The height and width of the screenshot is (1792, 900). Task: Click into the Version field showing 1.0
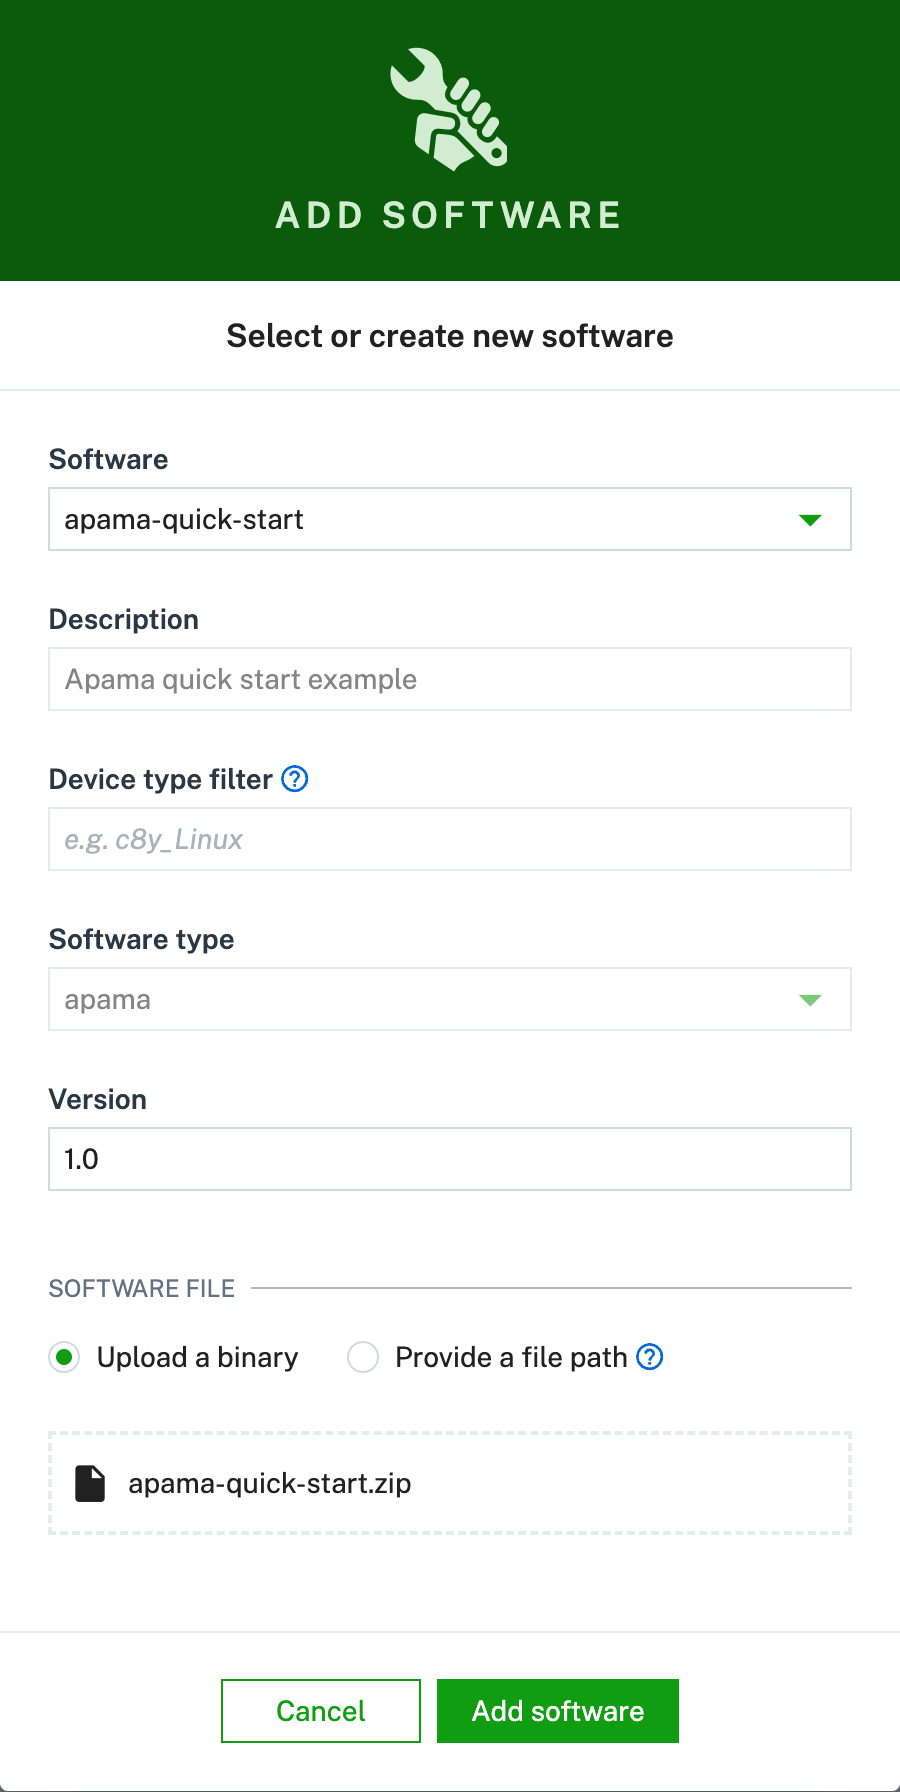click(x=450, y=1159)
